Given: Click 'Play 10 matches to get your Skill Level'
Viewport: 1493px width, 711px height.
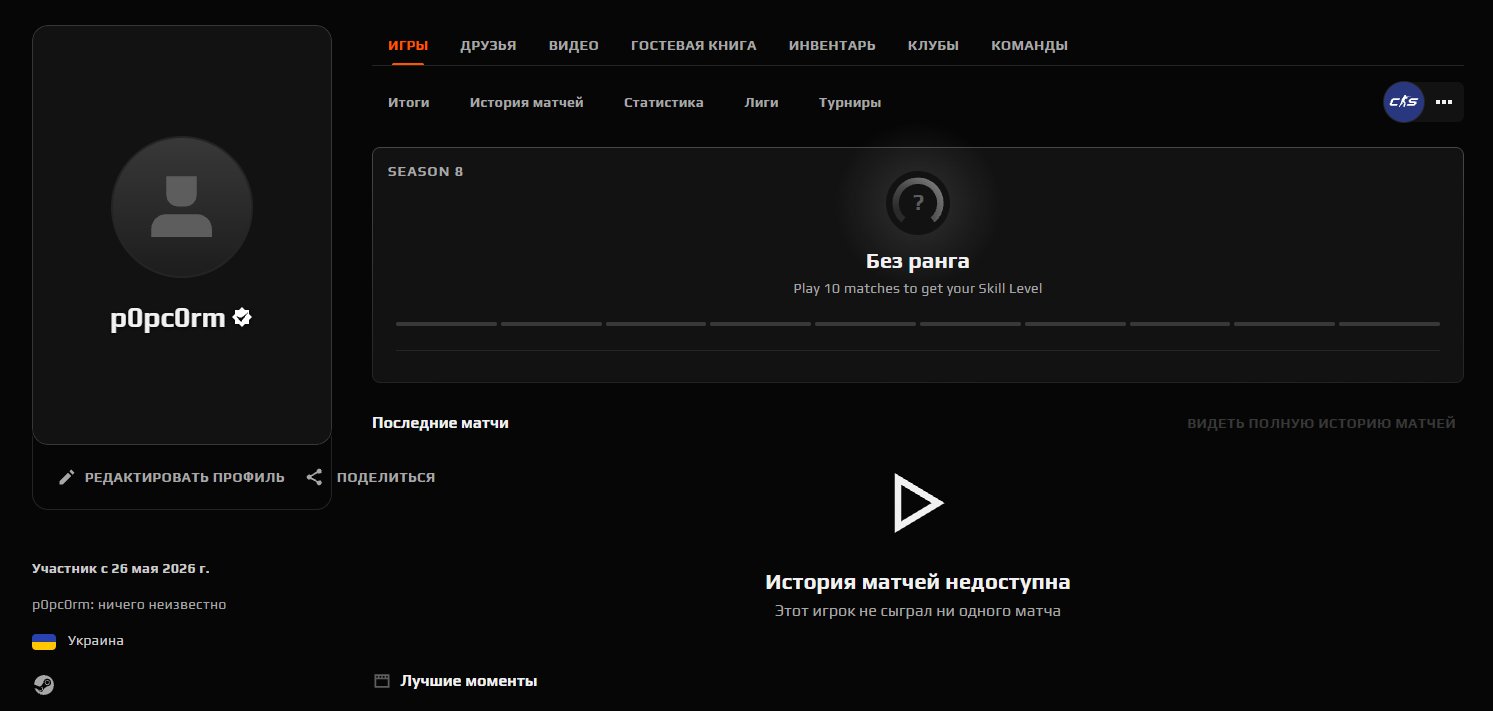Looking at the screenshot, I should (x=918, y=288).
